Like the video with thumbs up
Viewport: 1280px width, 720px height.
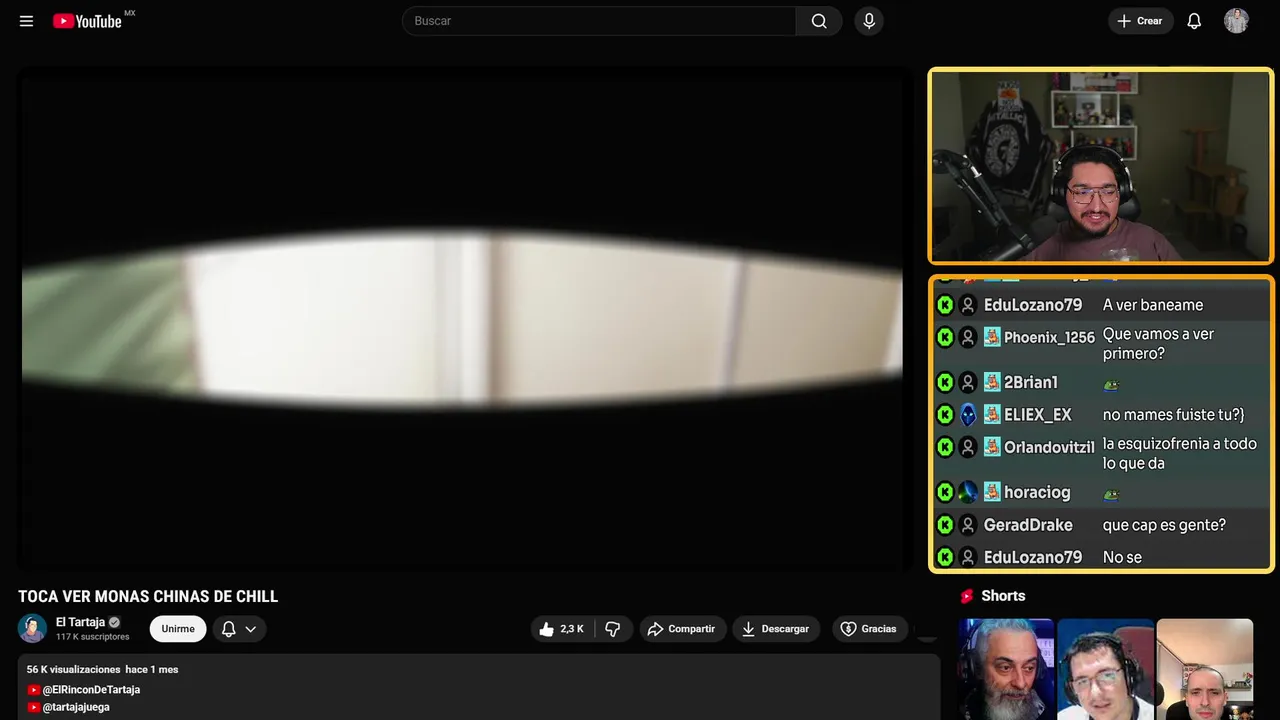561,629
